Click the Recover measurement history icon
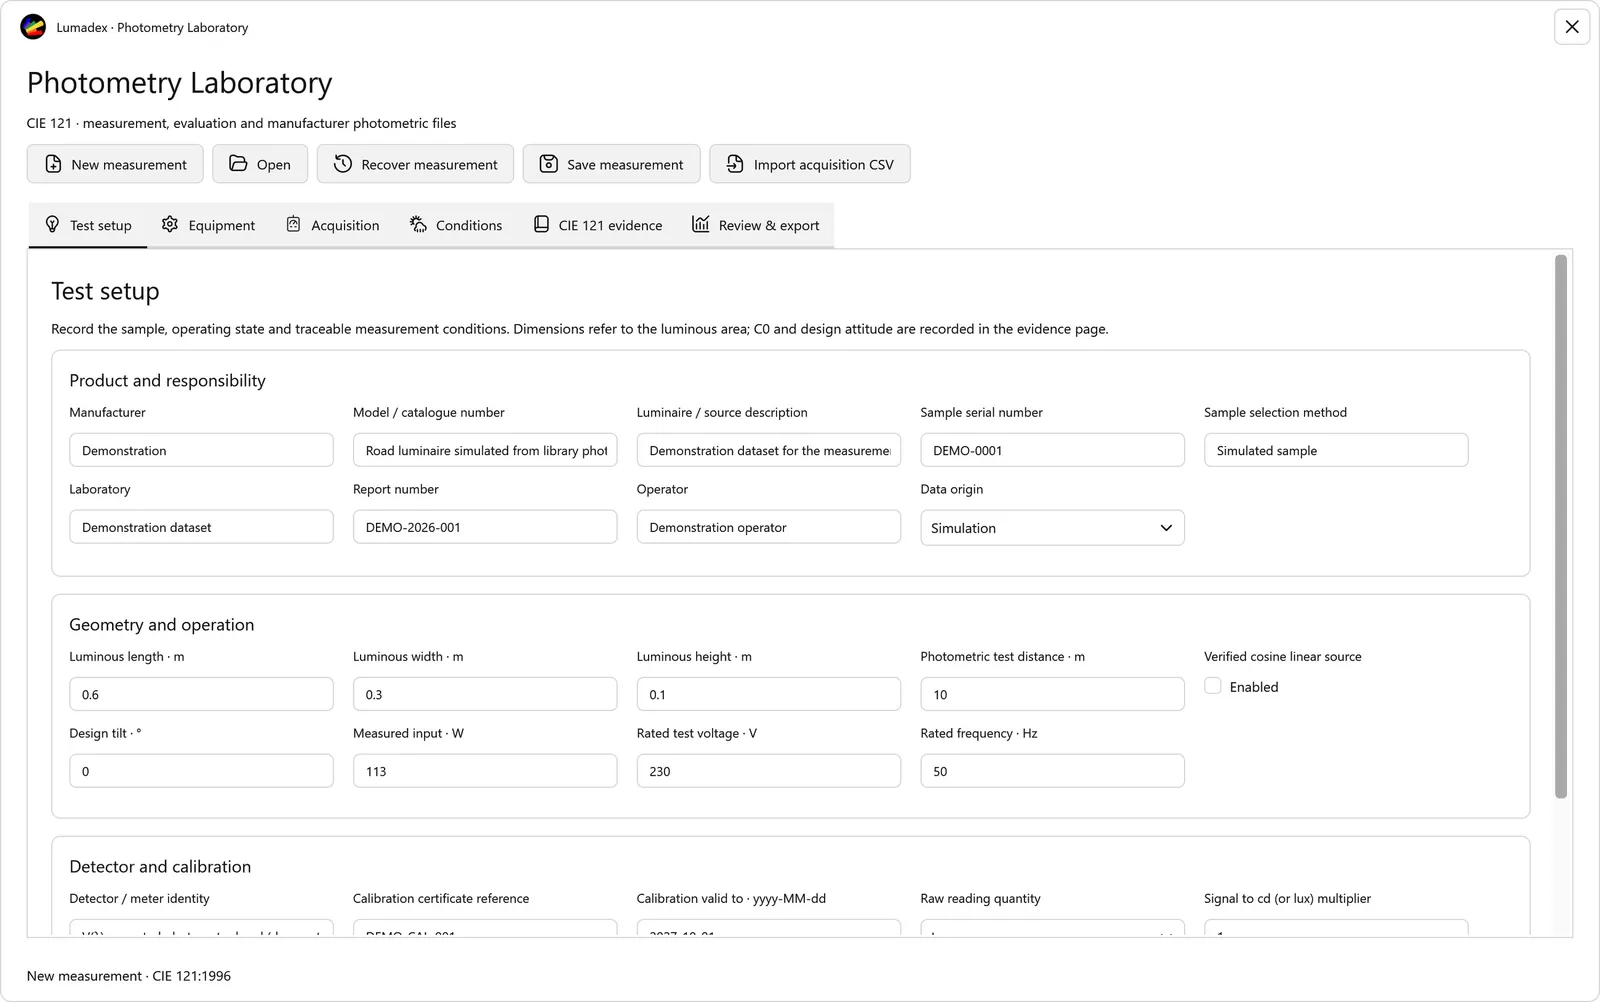The image size is (1600, 1002). tap(343, 164)
